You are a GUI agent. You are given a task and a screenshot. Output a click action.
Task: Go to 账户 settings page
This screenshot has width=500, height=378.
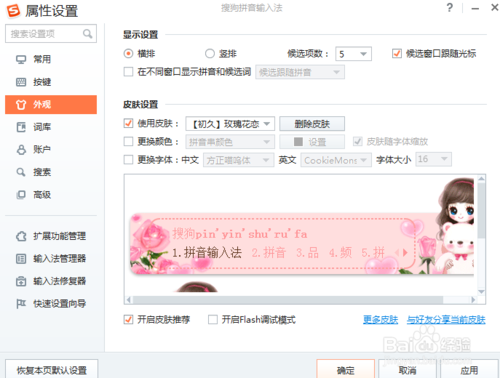click(x=51, y=150)
